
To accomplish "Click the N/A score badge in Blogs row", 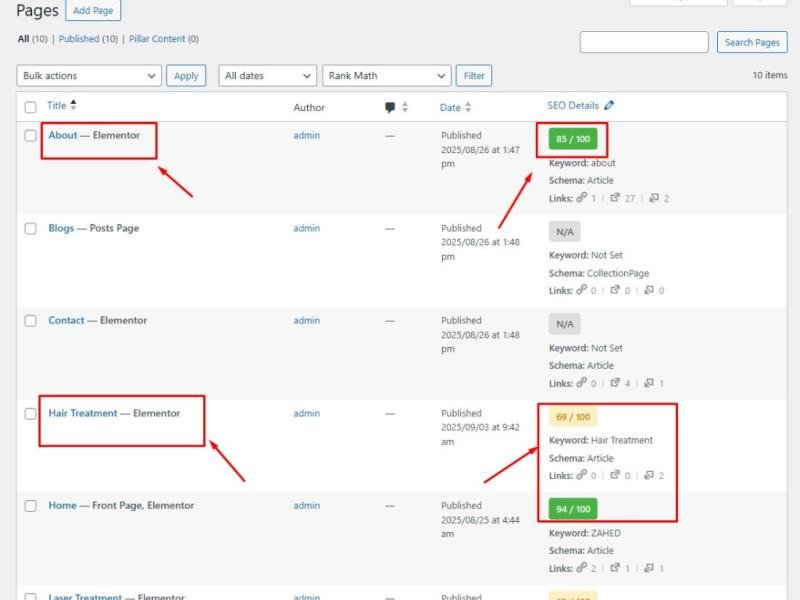I will (x=565, y=232).
